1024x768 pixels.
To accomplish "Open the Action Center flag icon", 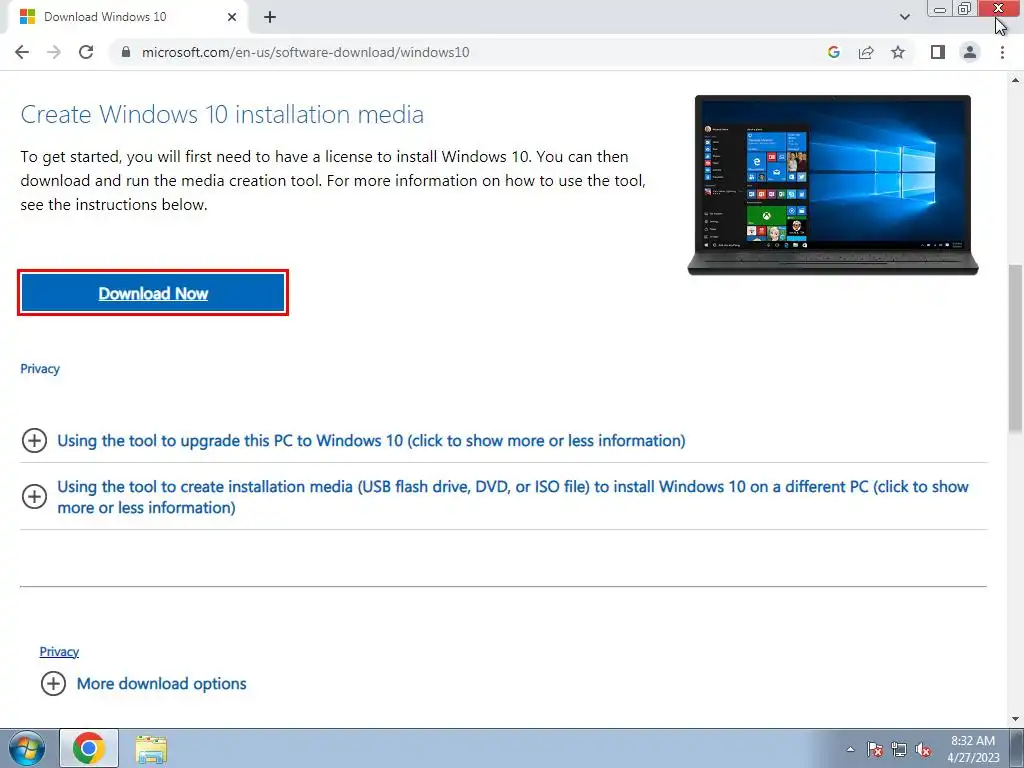I will (x=875, y=749).
